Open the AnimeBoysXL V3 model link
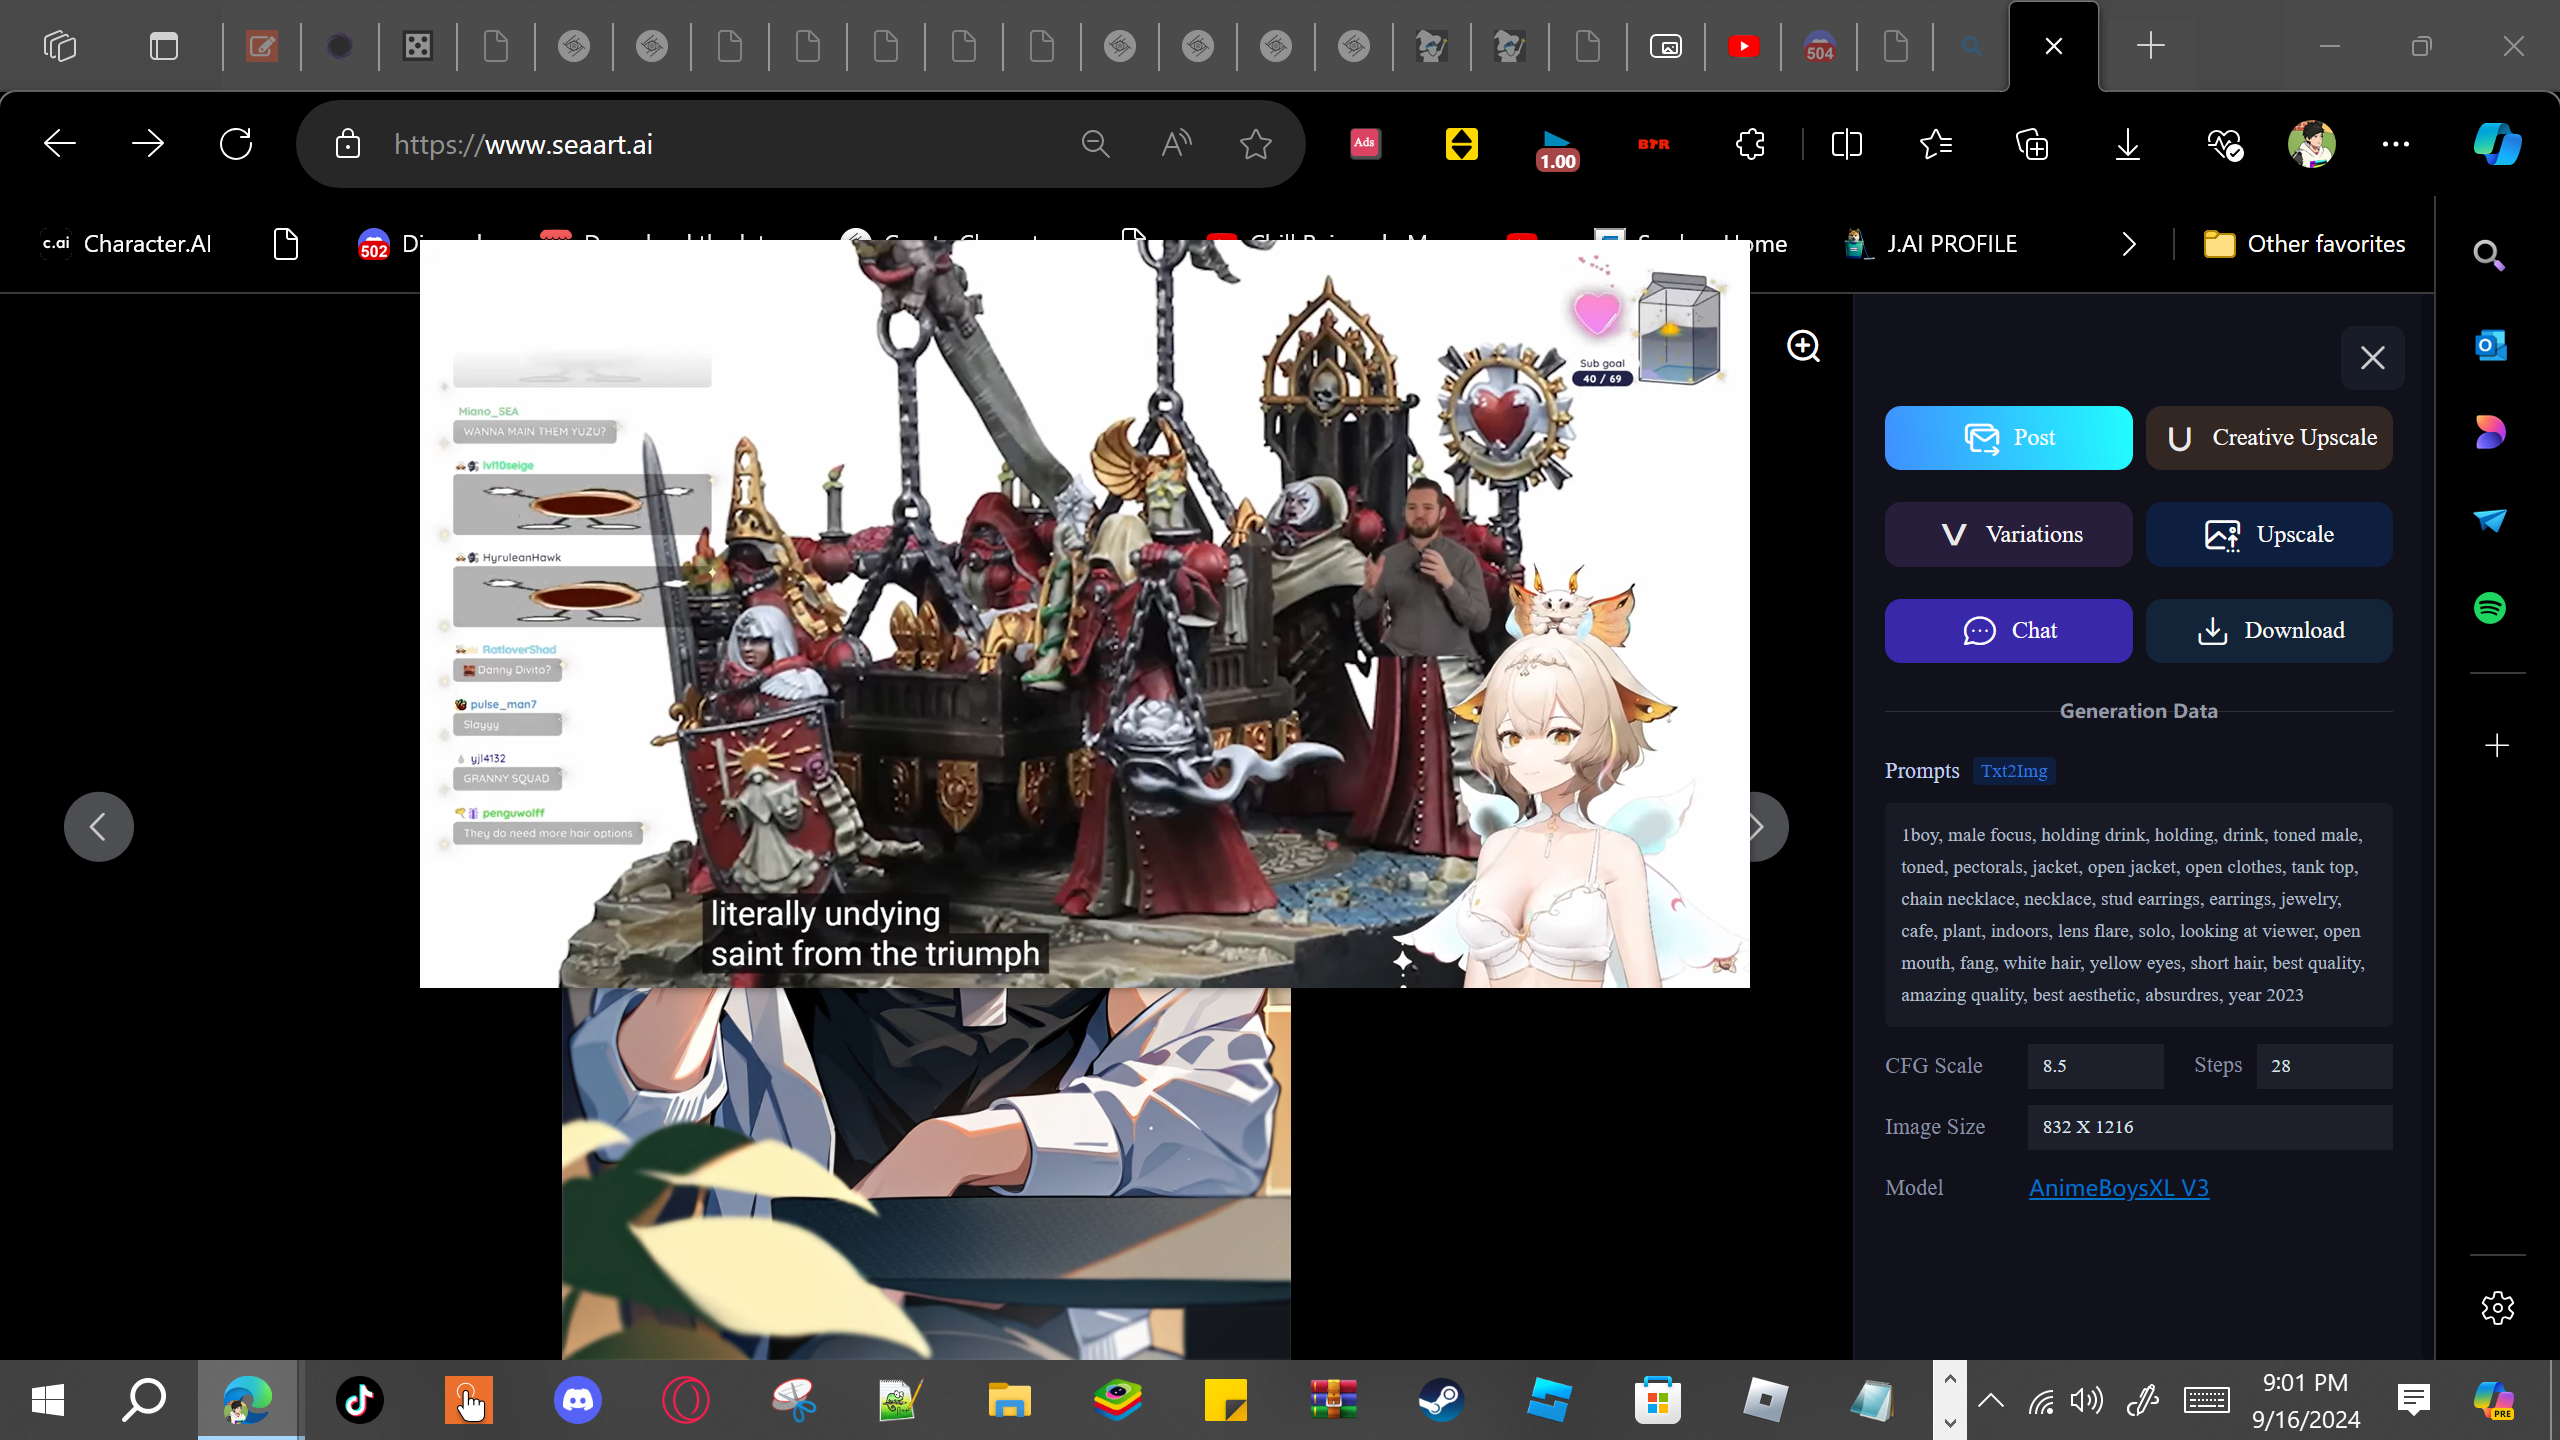Image resolution: width=2560 pixels, height=1440 pixels. point(2118,1188)
